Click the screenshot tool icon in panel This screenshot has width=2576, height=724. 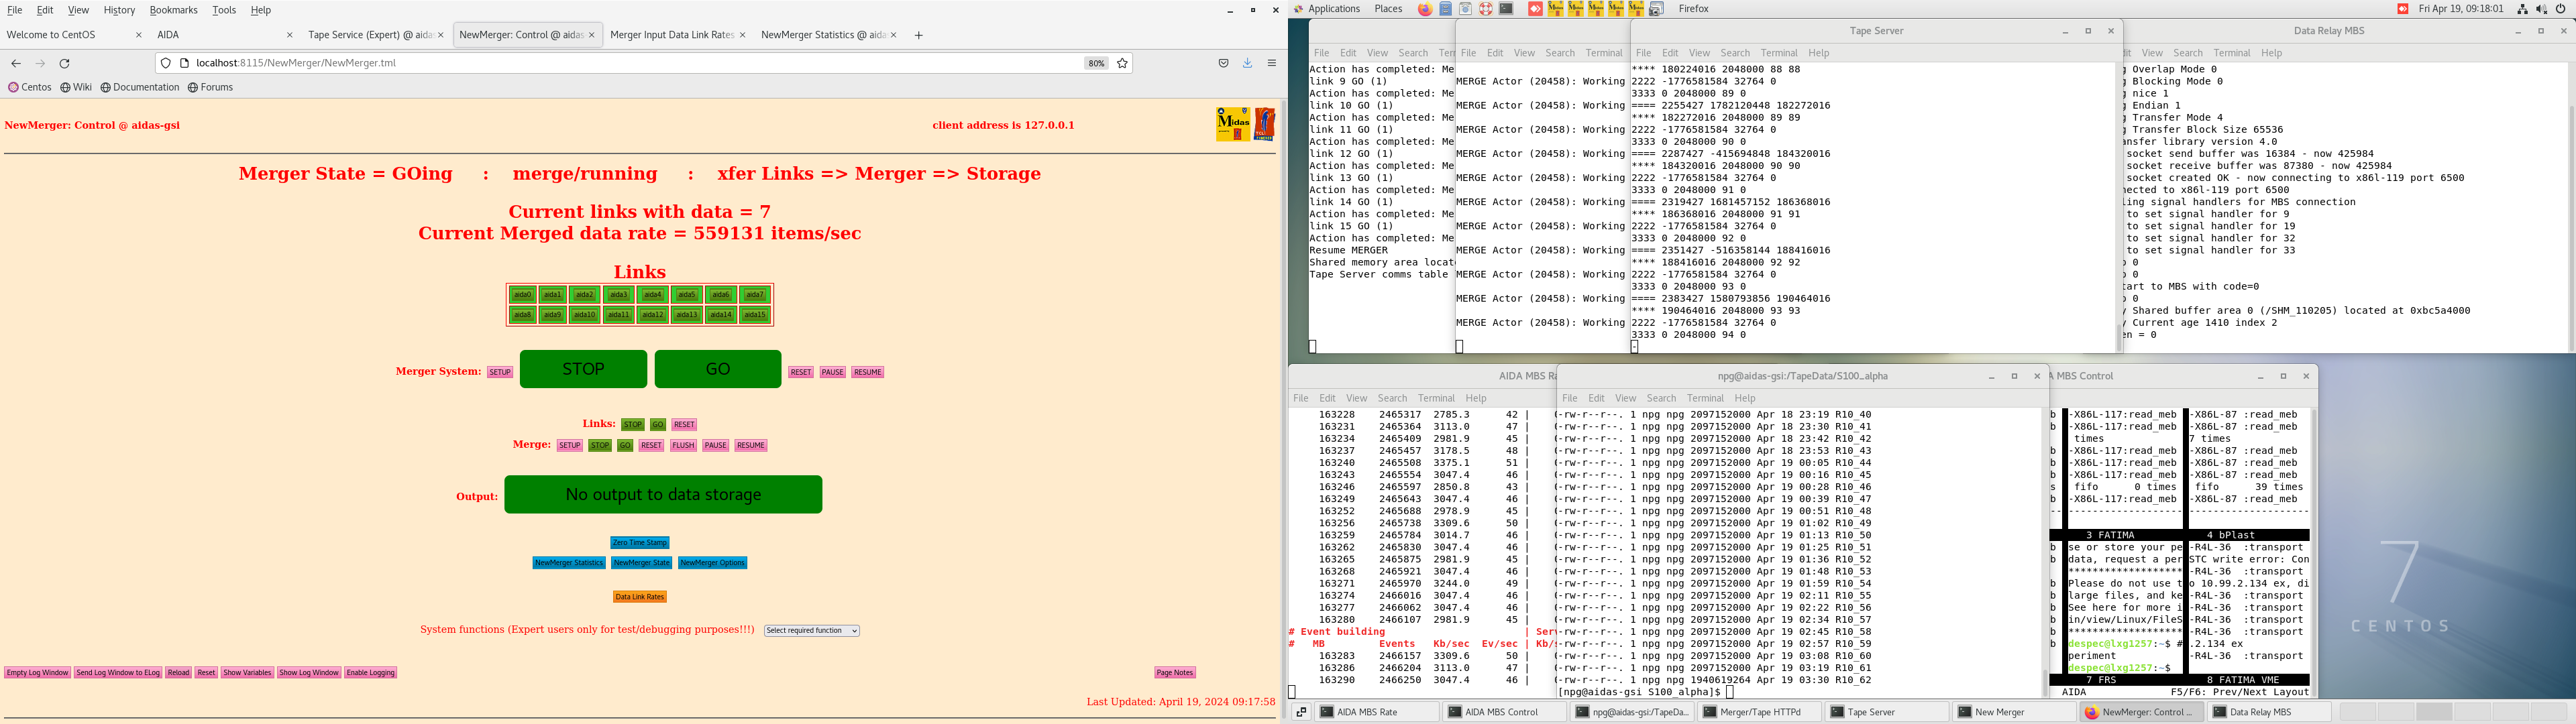tap(1656, 9)
